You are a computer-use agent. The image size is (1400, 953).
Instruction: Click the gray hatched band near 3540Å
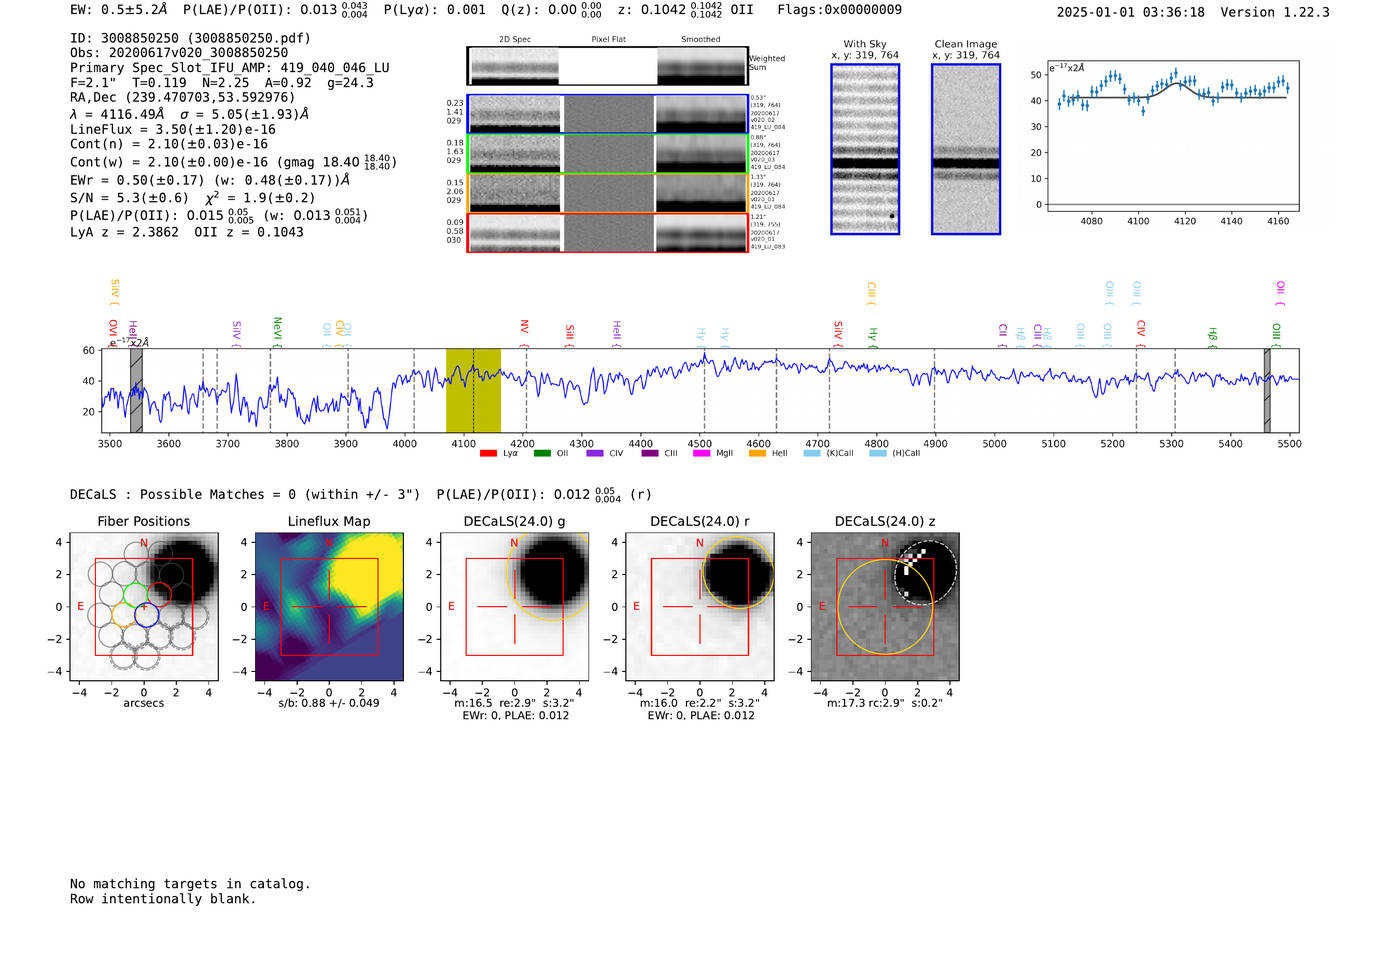click(136, 391)
